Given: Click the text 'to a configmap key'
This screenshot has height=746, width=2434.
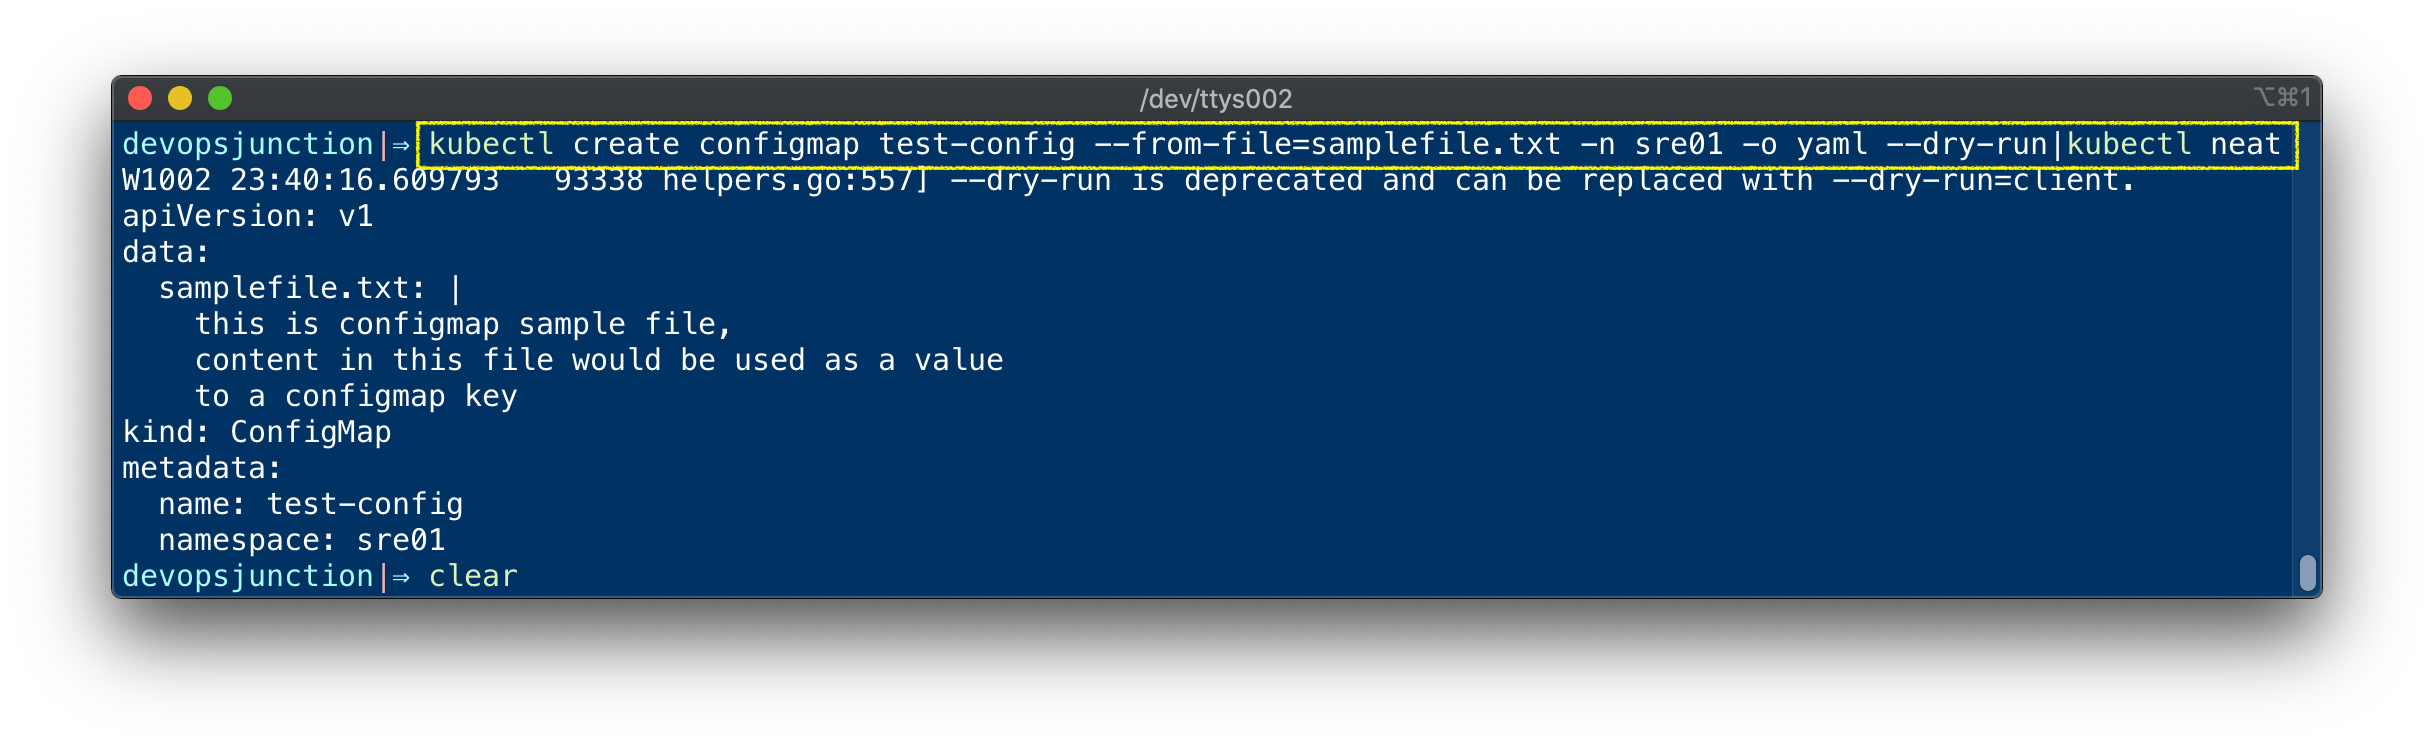Looking at the screenshot, I should click(x=355, y=397).
